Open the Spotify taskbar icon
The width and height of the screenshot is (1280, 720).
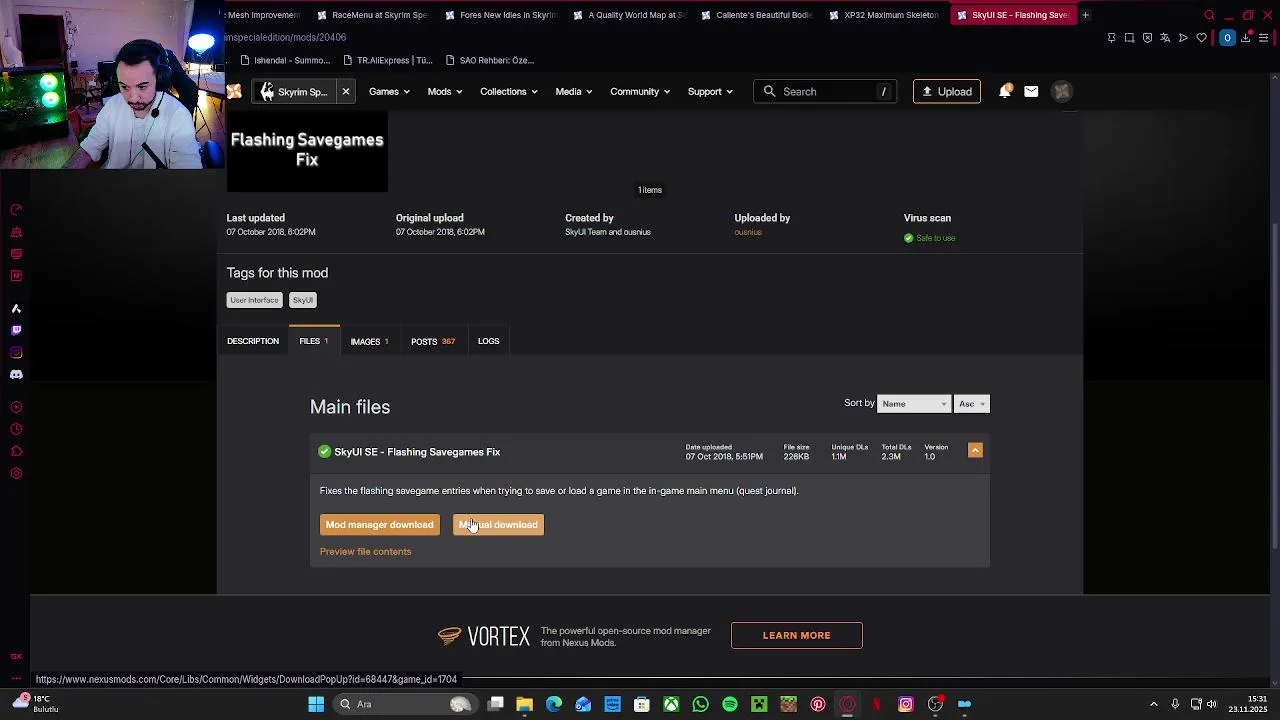pos(730,704)
